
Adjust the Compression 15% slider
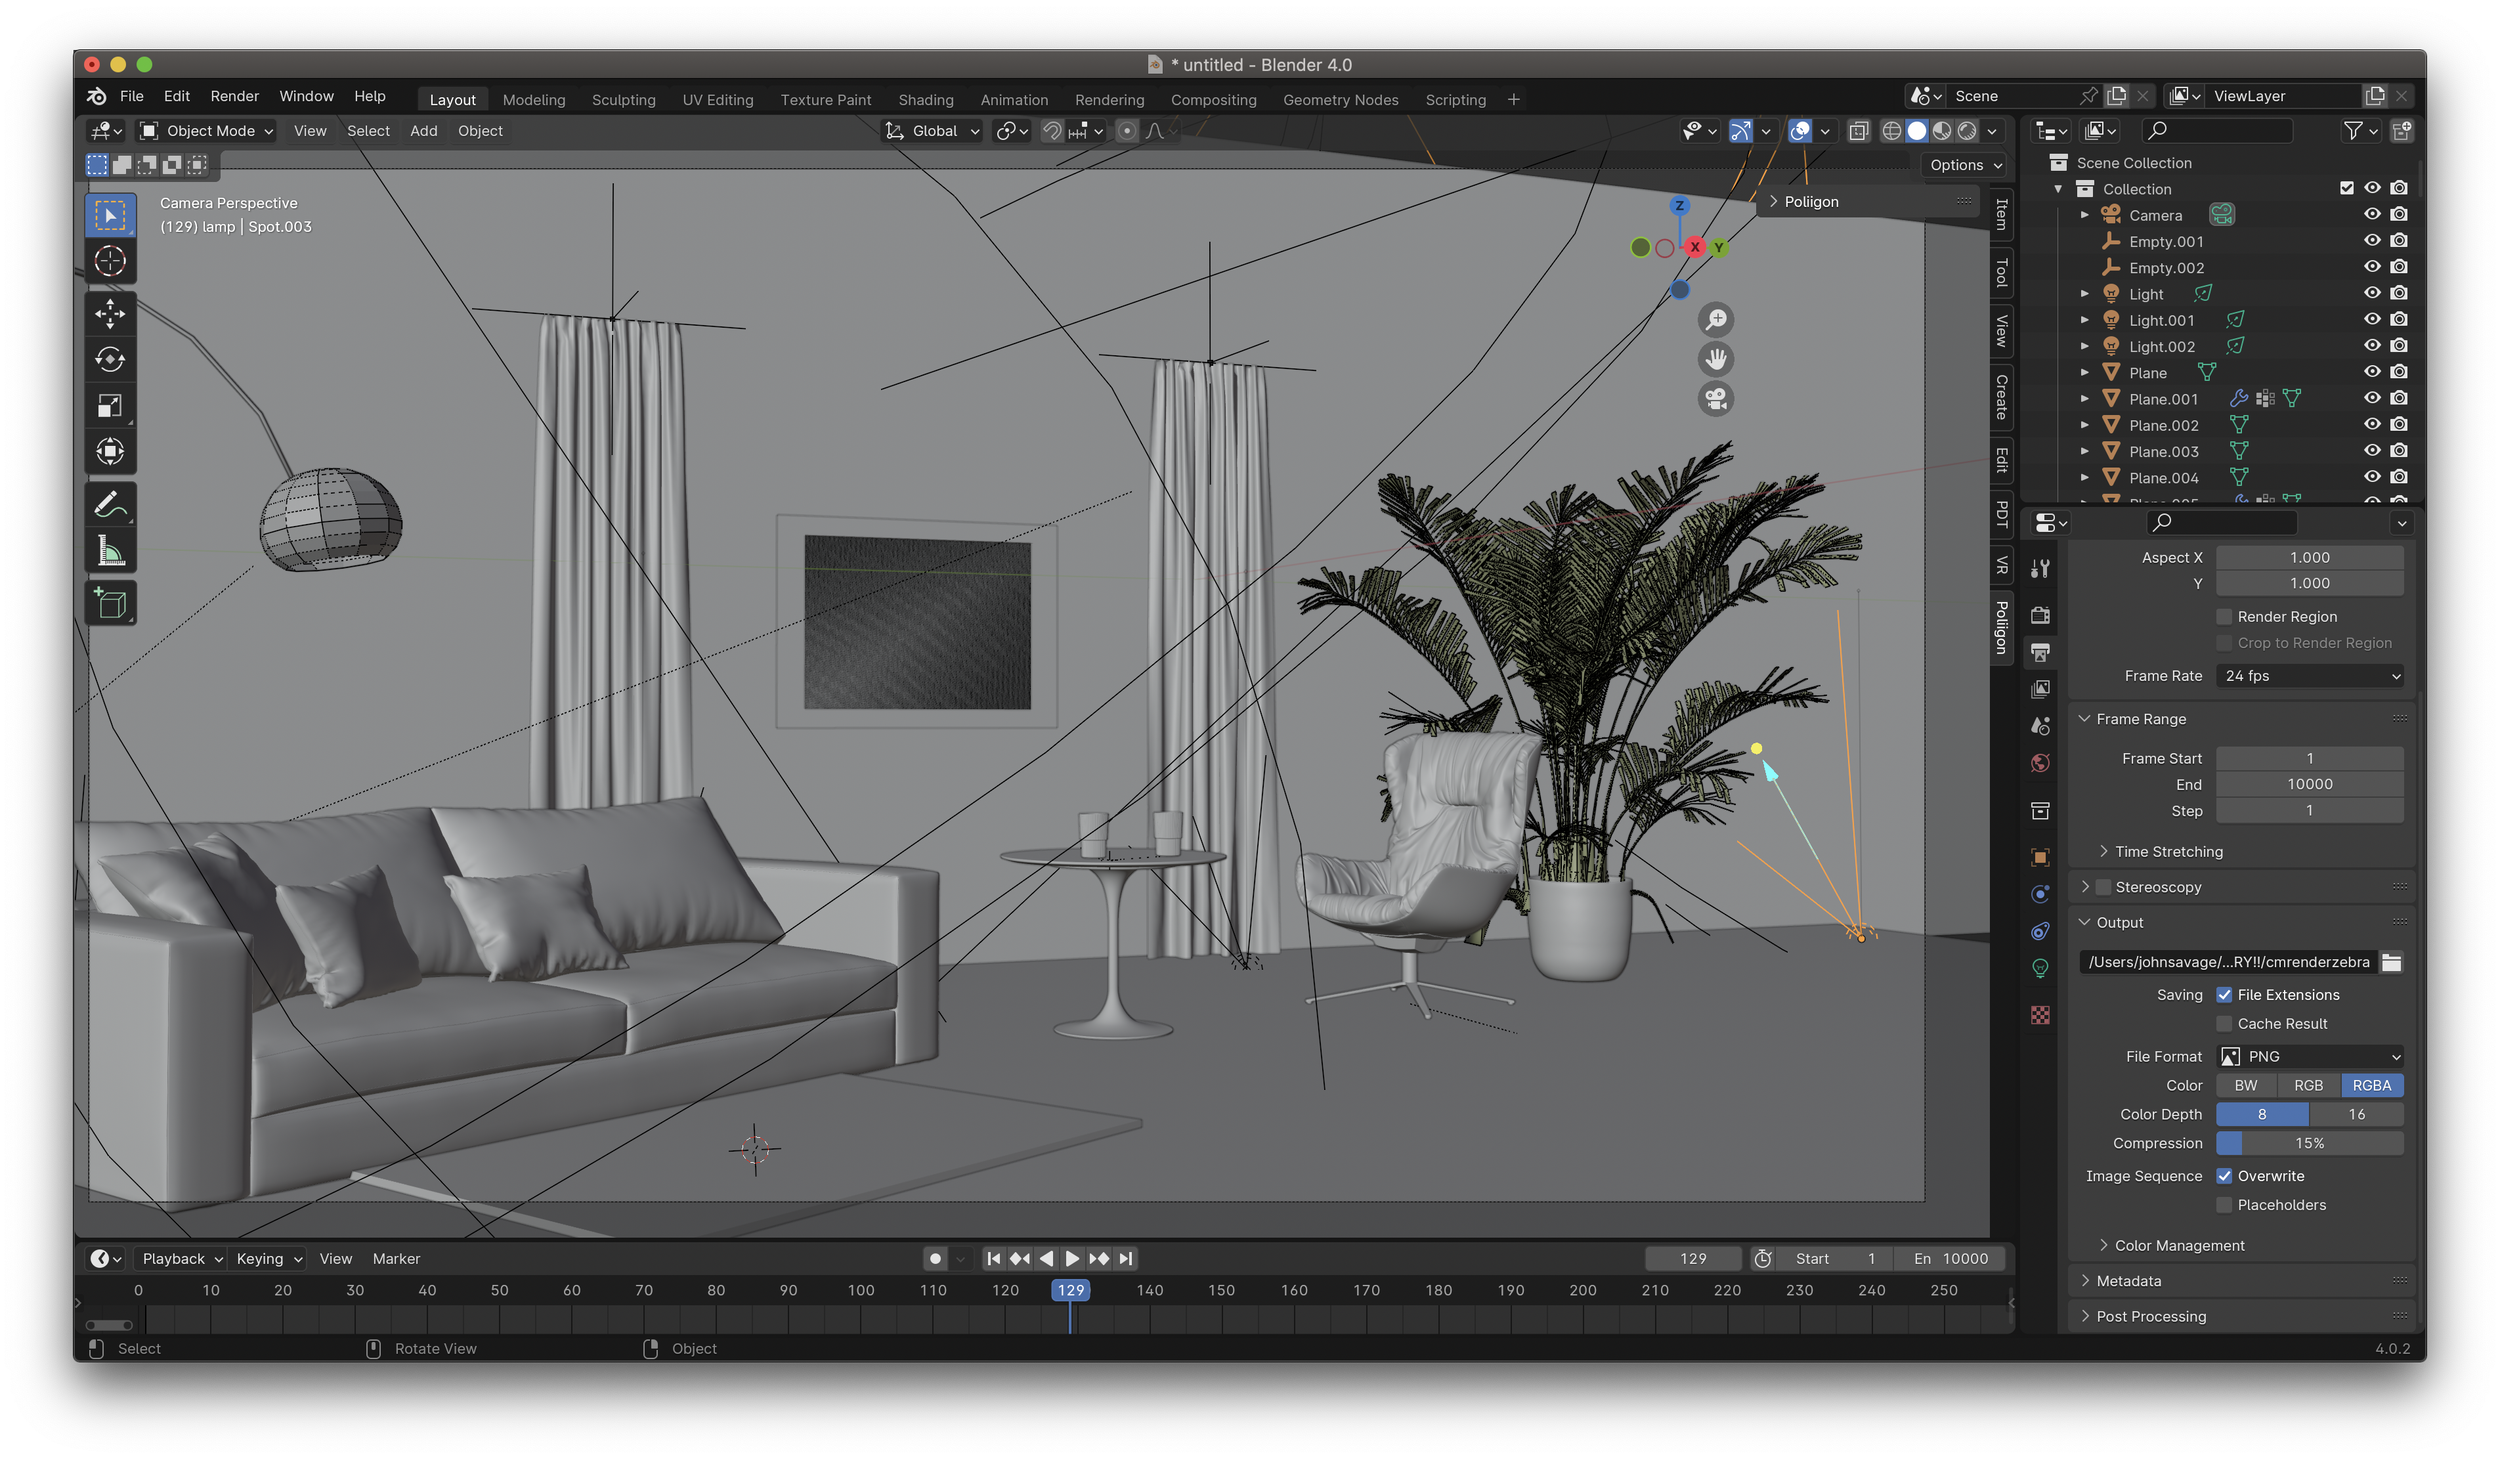pyautogui.click(x=2310, y=1143)
